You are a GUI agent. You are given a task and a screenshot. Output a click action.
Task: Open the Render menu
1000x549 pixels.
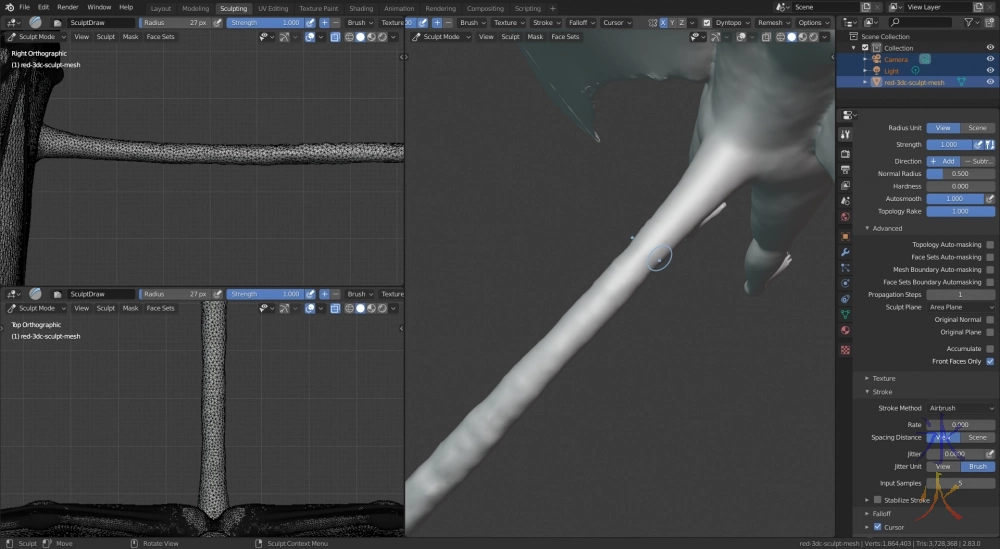click(x=67, y=7)
